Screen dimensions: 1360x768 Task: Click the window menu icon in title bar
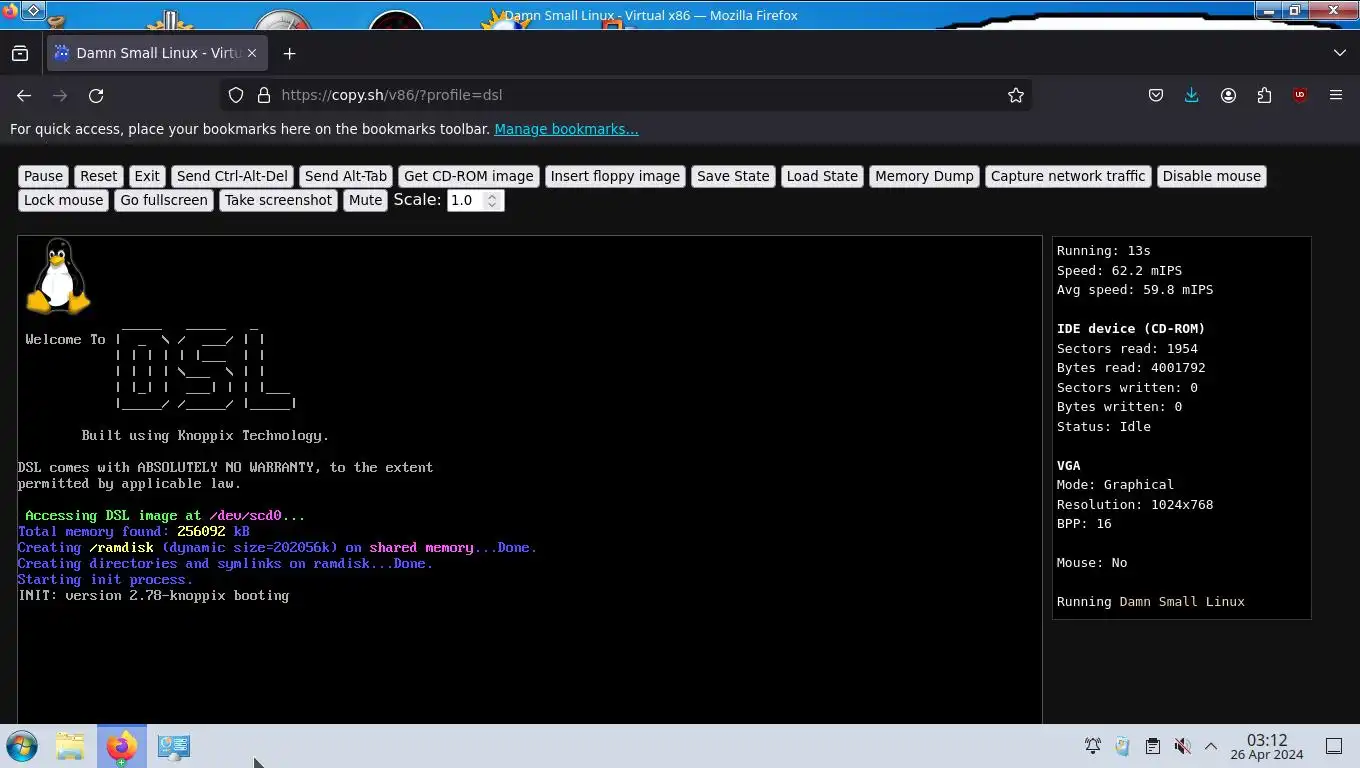click(x=33, y=10)
